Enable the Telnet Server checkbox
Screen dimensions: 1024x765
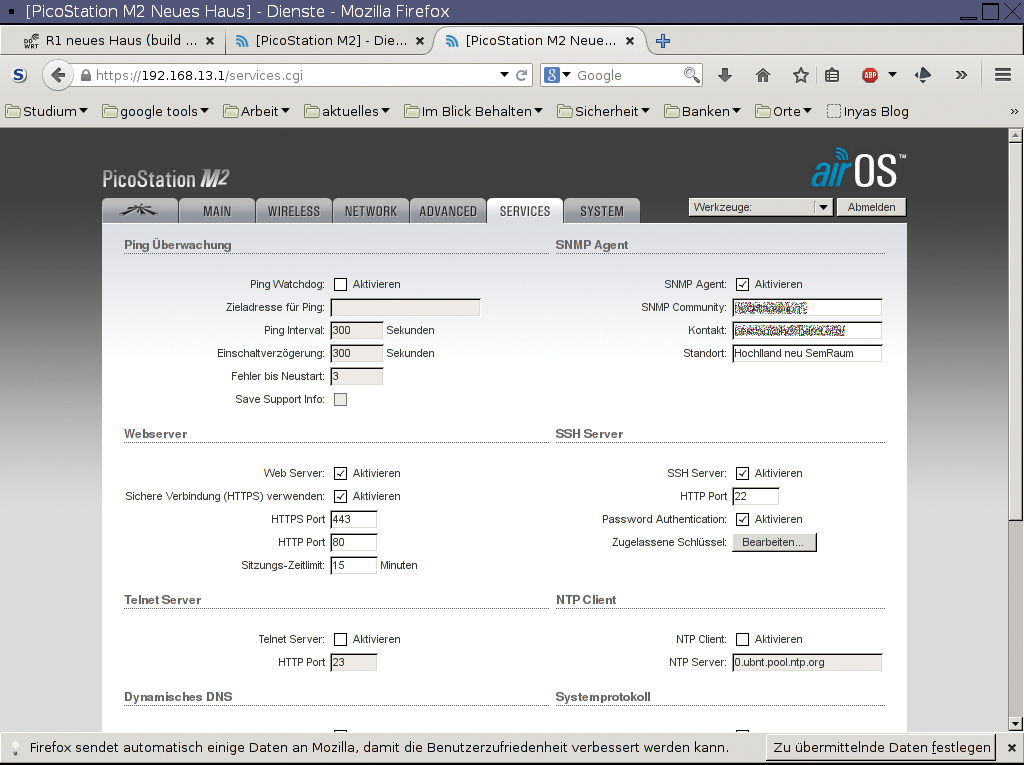(x=341, y=640)
